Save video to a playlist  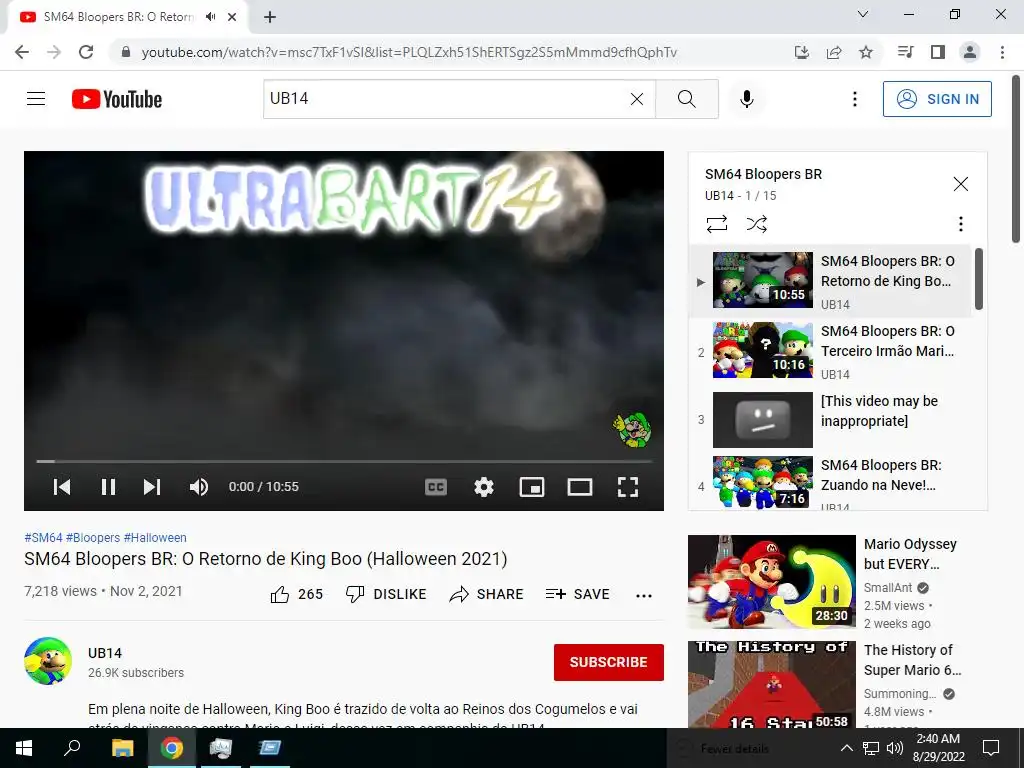point(577,594)
